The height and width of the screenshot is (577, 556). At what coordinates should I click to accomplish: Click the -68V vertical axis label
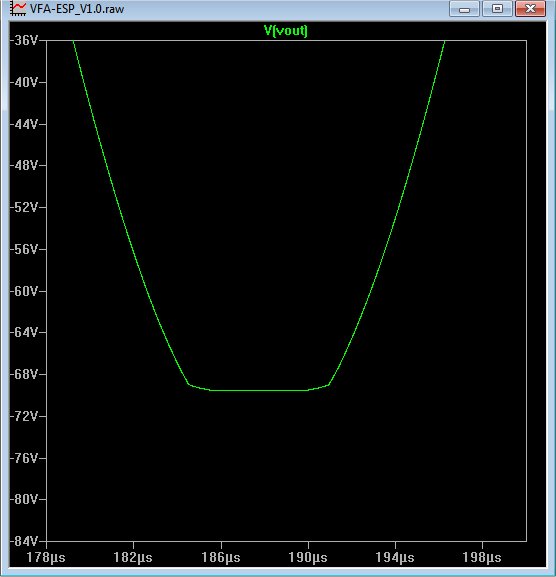24,374
